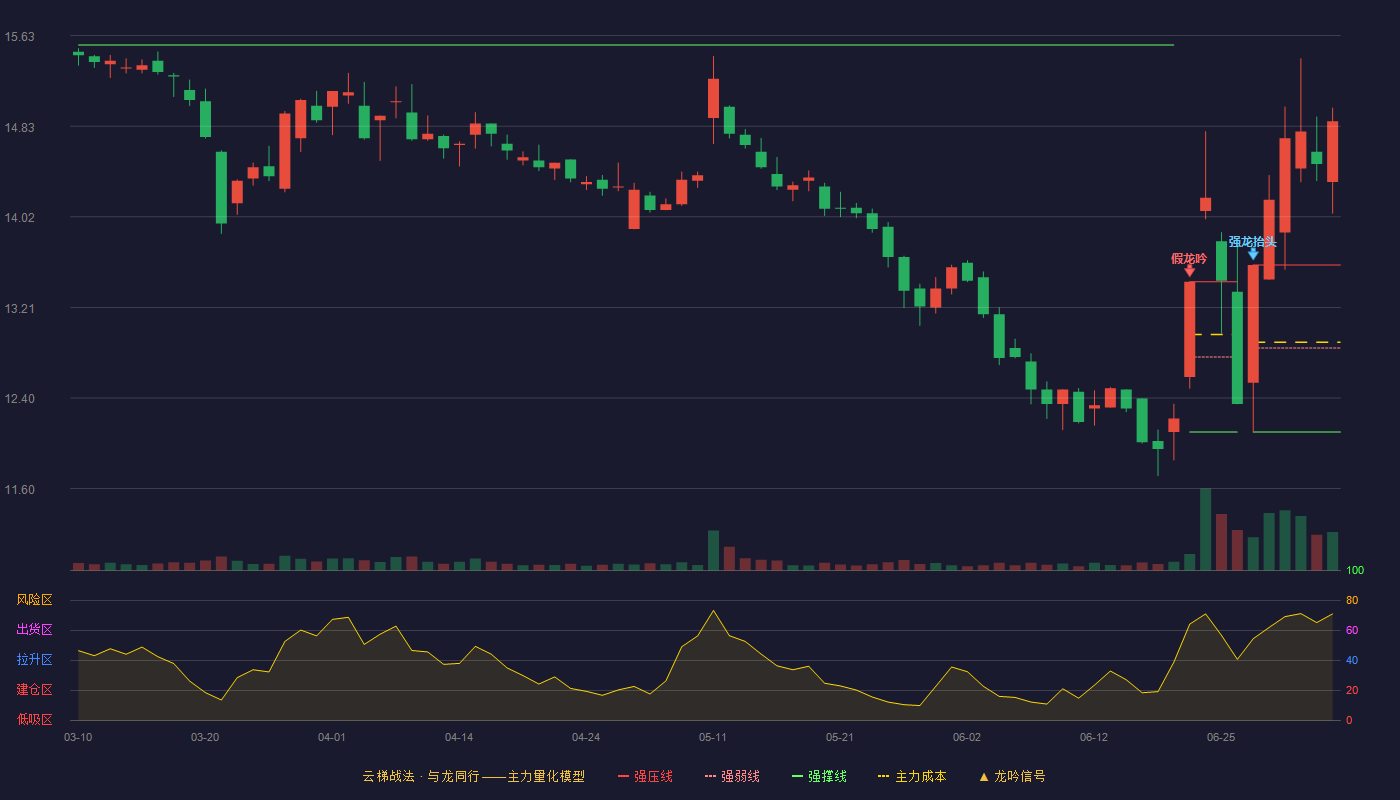Click the 13.21 price axis label
1400x800 pixels.
point(19,308)
